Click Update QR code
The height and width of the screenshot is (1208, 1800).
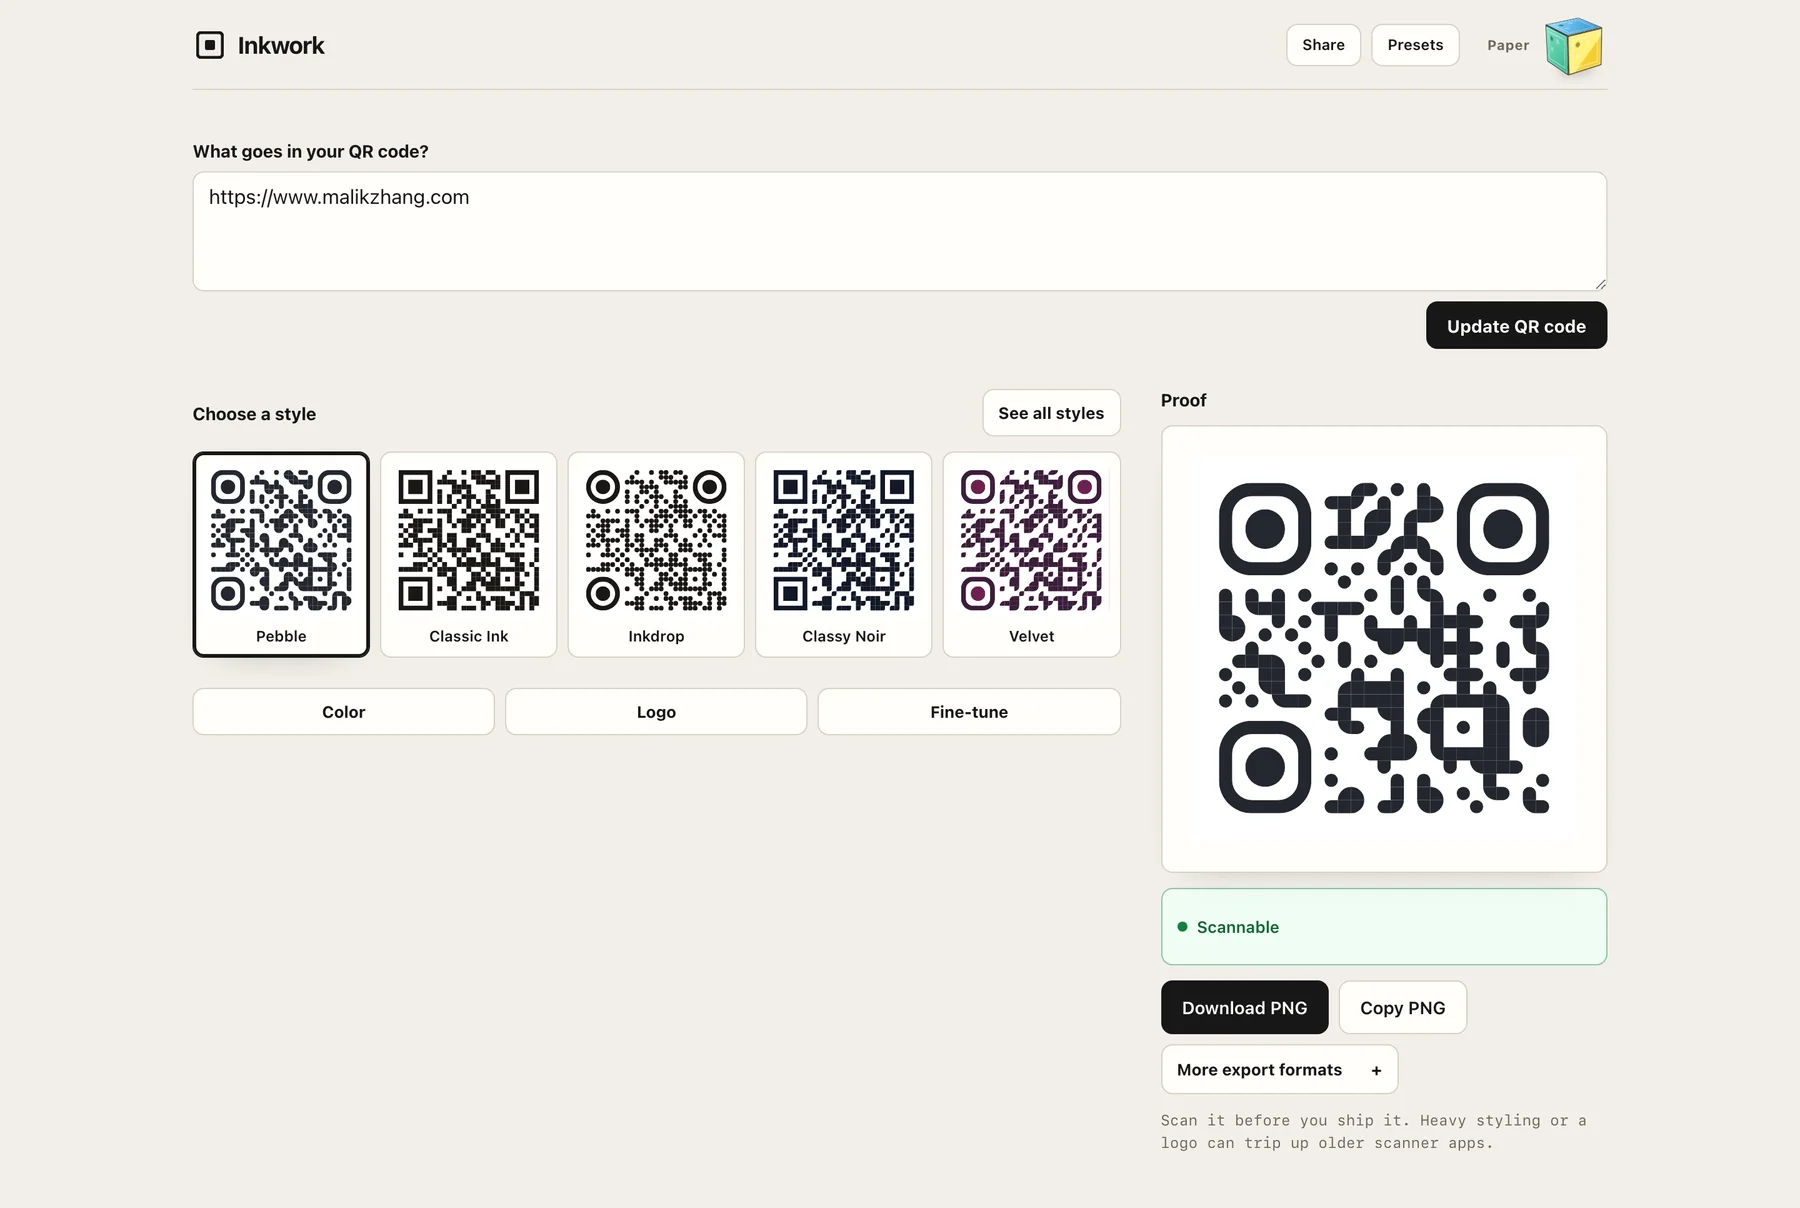coord(1516,325)
